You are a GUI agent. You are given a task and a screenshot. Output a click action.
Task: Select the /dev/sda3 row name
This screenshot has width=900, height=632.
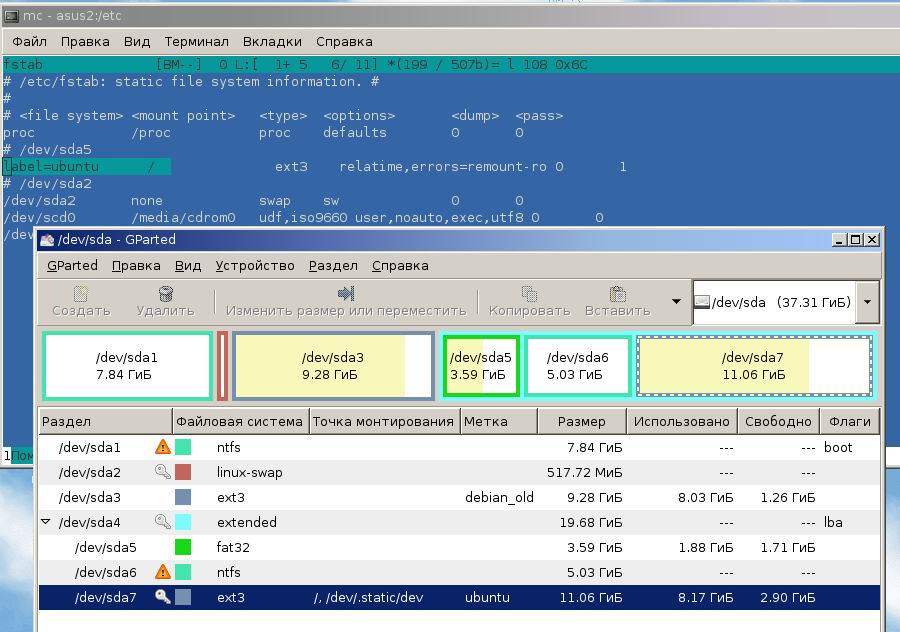(x=90, y=497)
